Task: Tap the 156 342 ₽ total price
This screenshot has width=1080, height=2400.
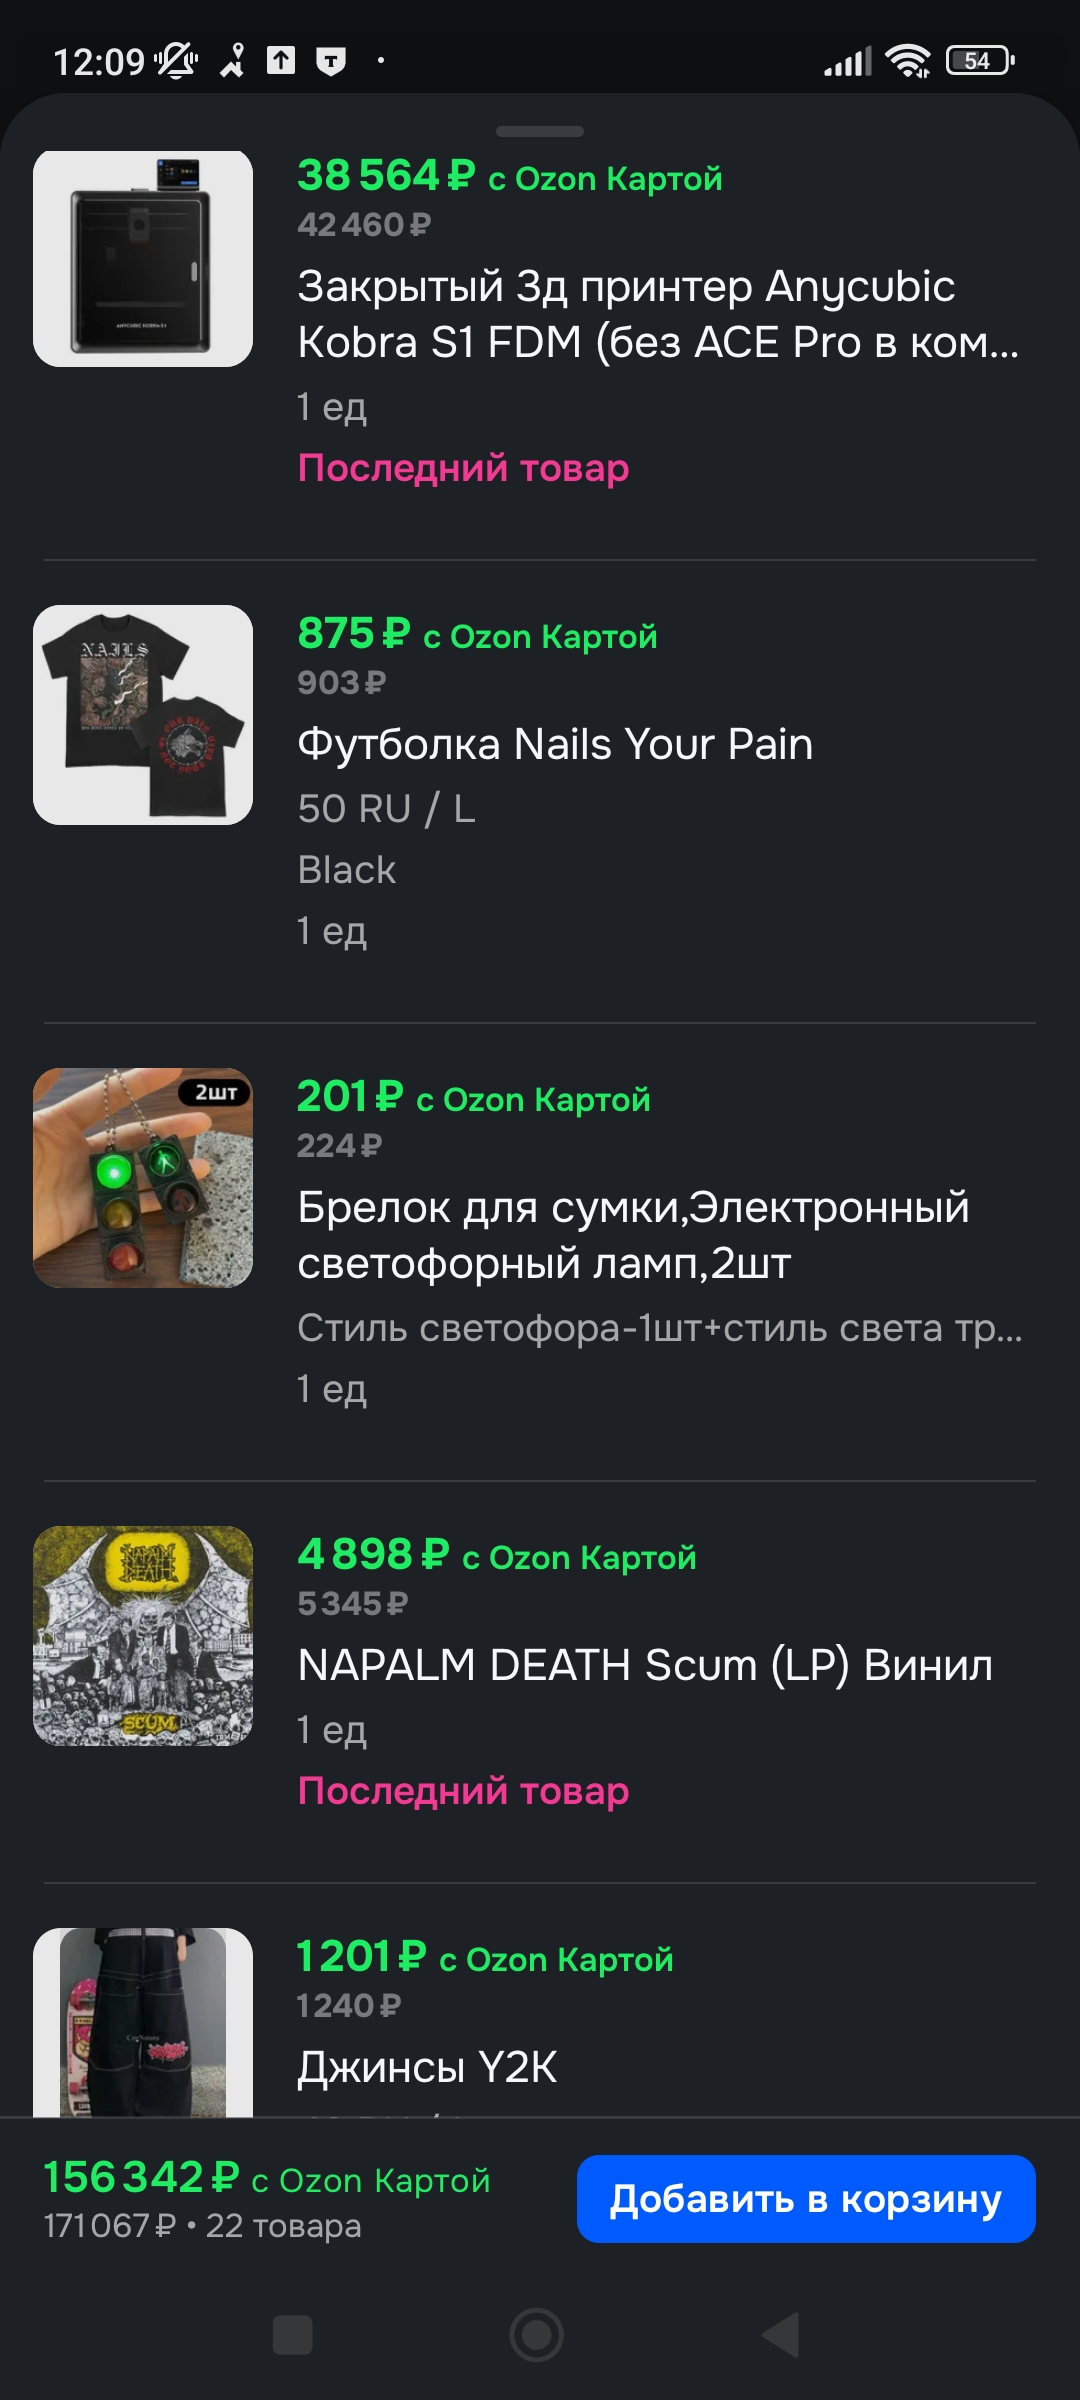Action: 141,2177
